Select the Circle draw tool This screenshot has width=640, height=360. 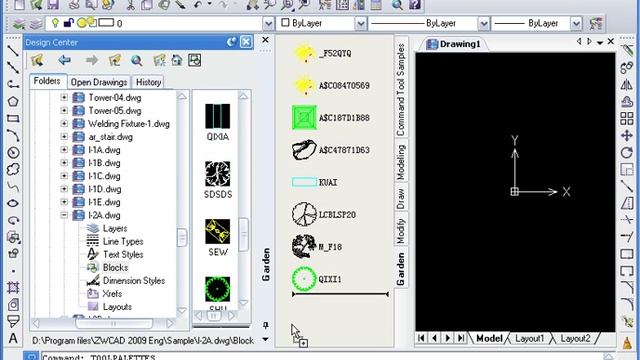(13, 152)
